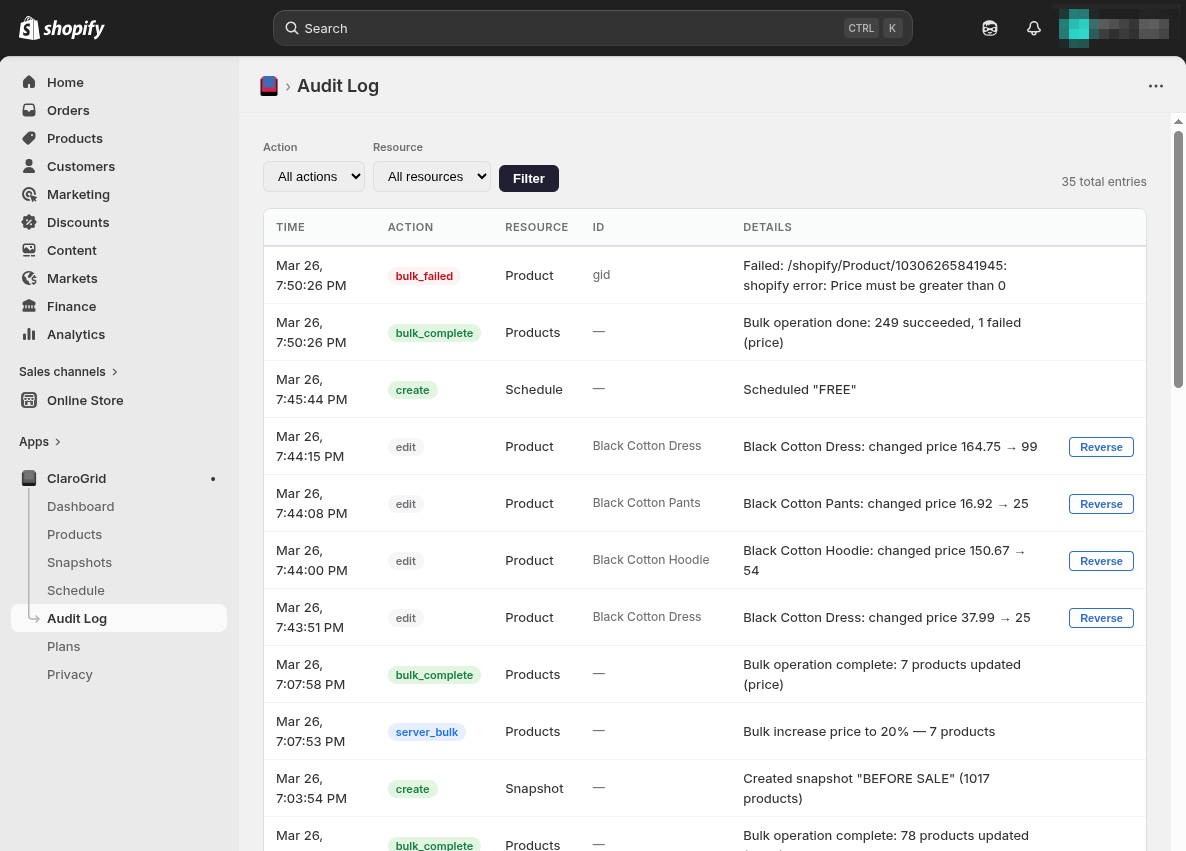This screenshot has height=851, width=1186.
Task: Reverse the Black Cotton Hoodie price change
Action: (x=1100, y=561)
